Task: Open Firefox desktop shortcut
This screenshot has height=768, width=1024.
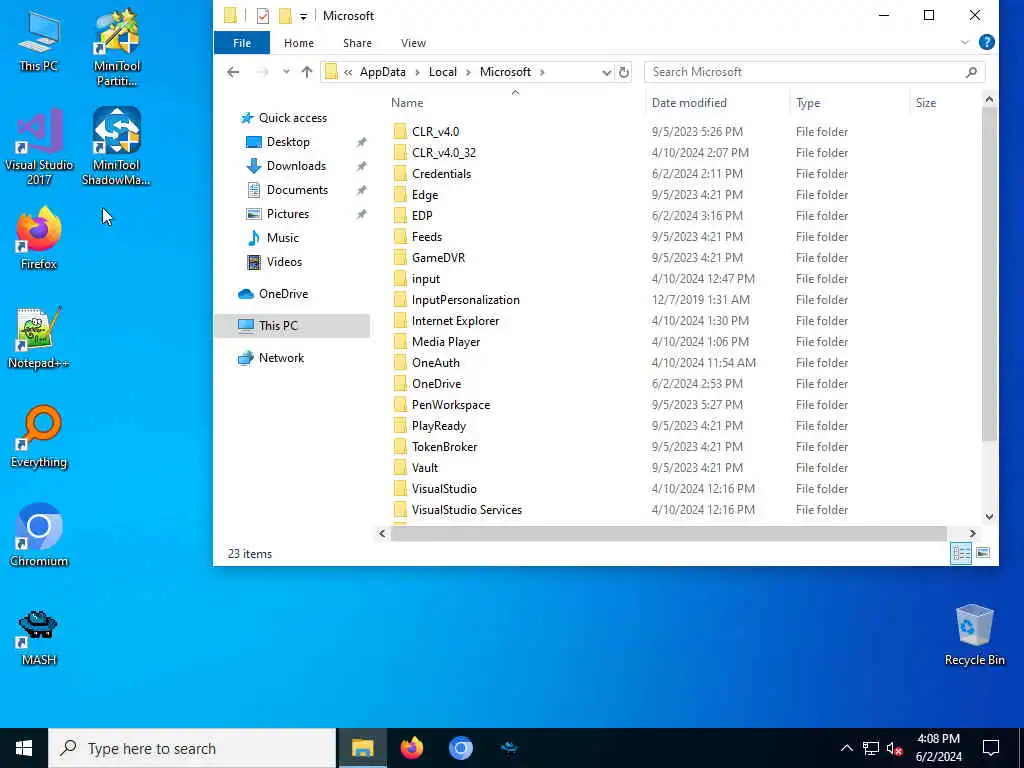Action: (39, 238)
